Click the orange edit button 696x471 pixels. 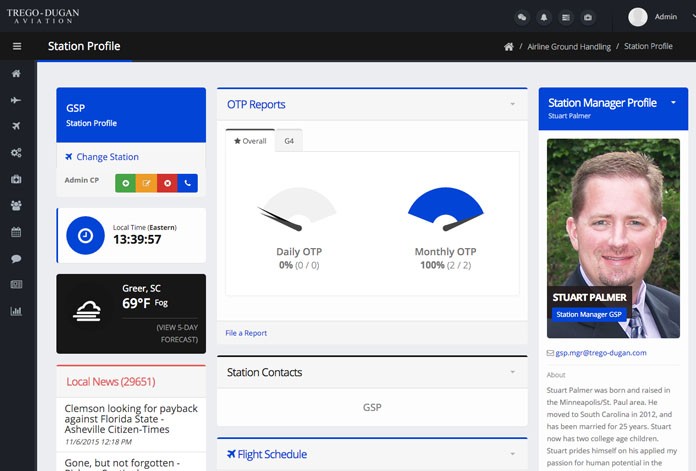[145, 183]
